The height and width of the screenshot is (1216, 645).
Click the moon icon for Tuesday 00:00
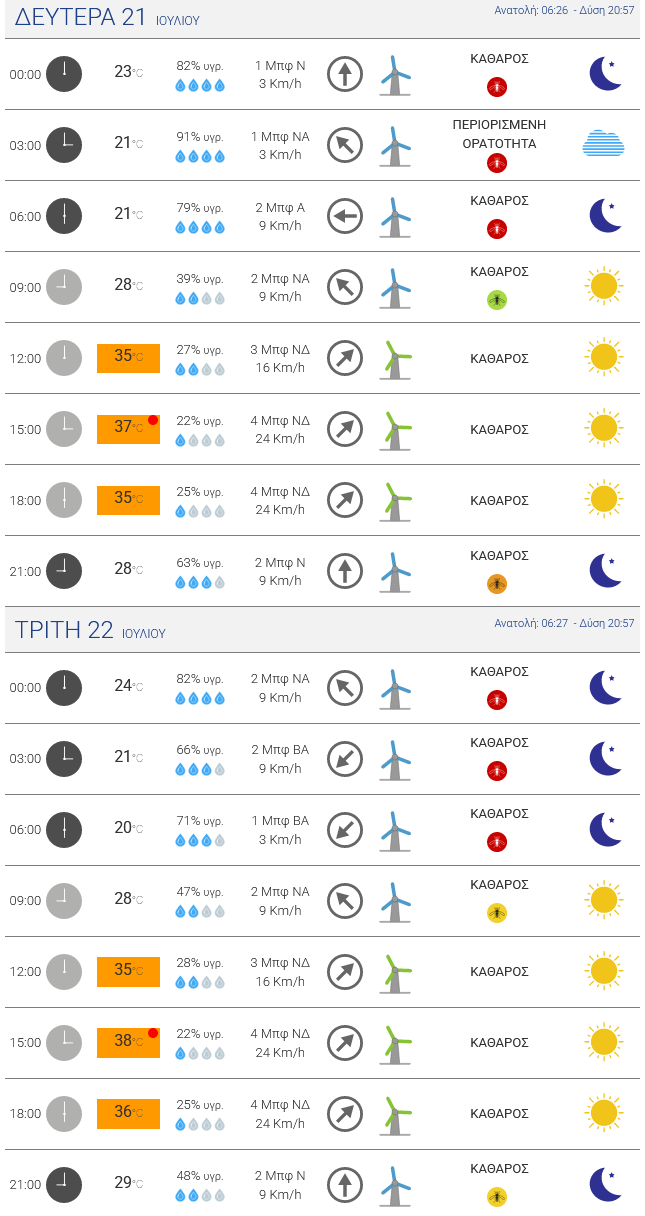(605, 688)
